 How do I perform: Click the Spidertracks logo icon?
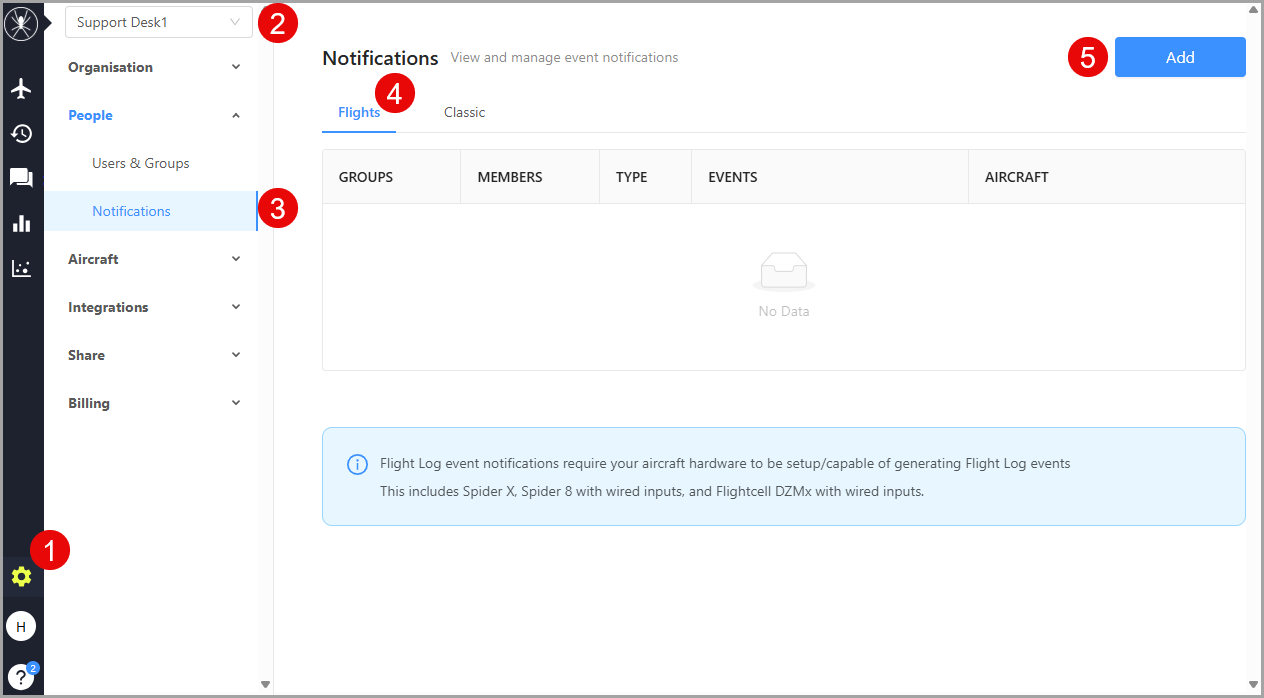pyautogui.click(x=21, y=24)
